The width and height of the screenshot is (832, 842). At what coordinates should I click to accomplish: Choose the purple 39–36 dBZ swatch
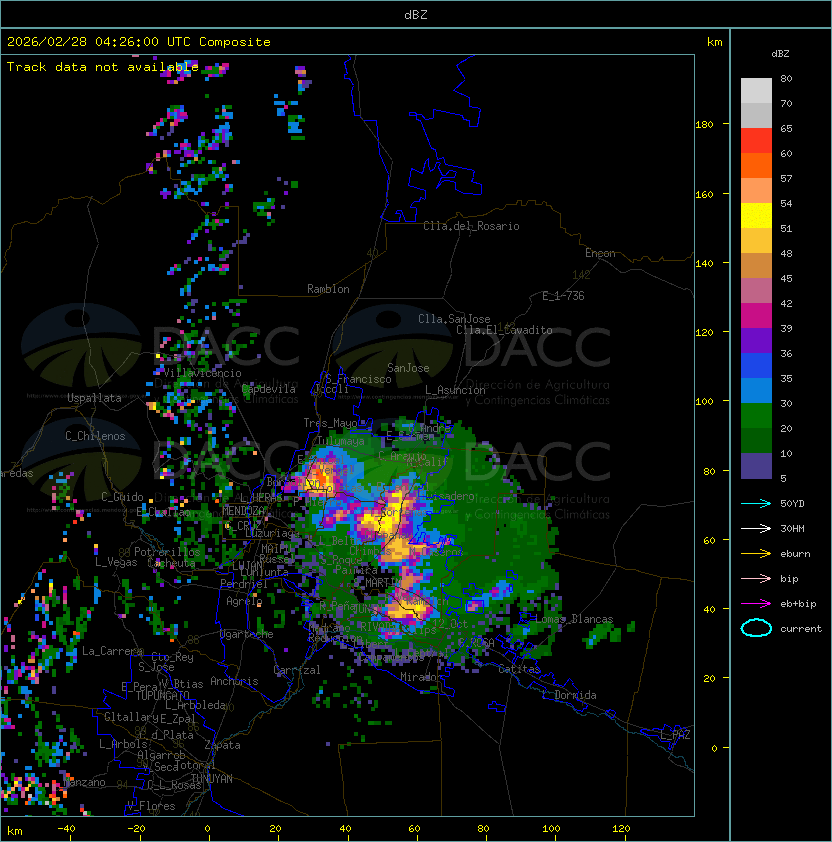coord(756,341)
